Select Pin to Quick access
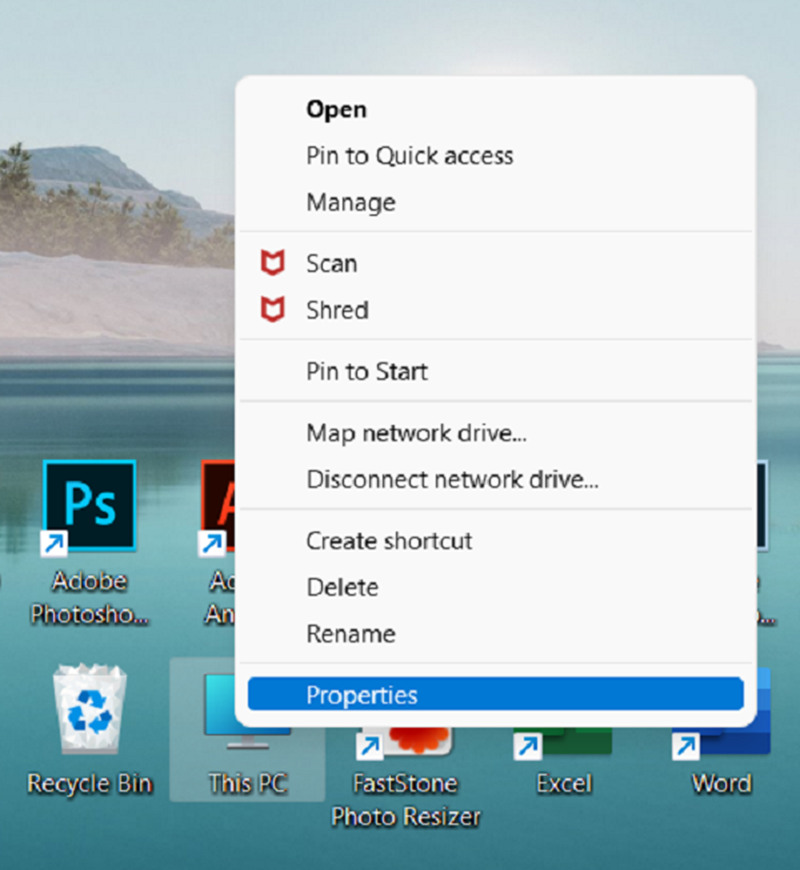 click(409, 156)
